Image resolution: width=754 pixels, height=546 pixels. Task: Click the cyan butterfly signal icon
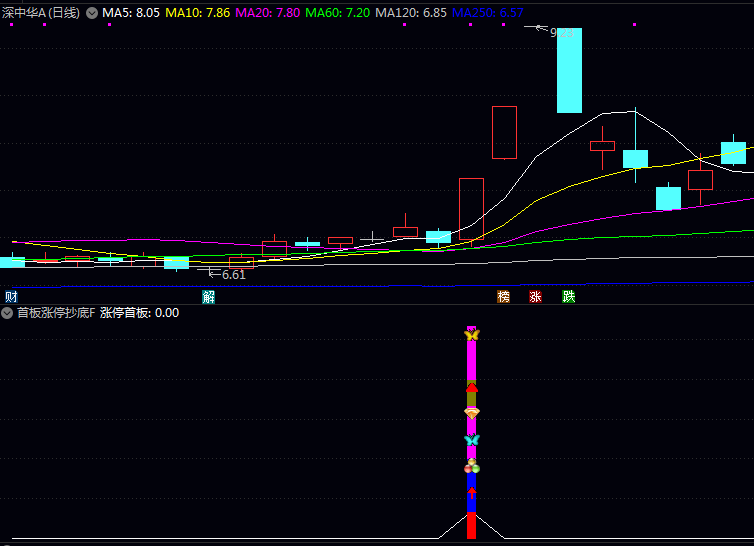(471, 440)
